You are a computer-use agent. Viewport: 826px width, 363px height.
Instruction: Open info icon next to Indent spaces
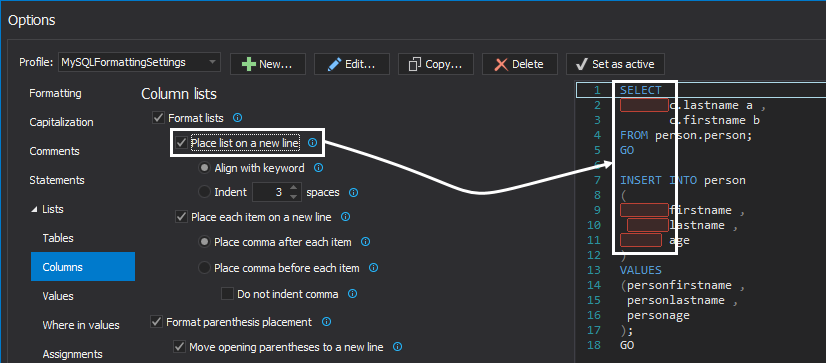click(x=353, y=193)
